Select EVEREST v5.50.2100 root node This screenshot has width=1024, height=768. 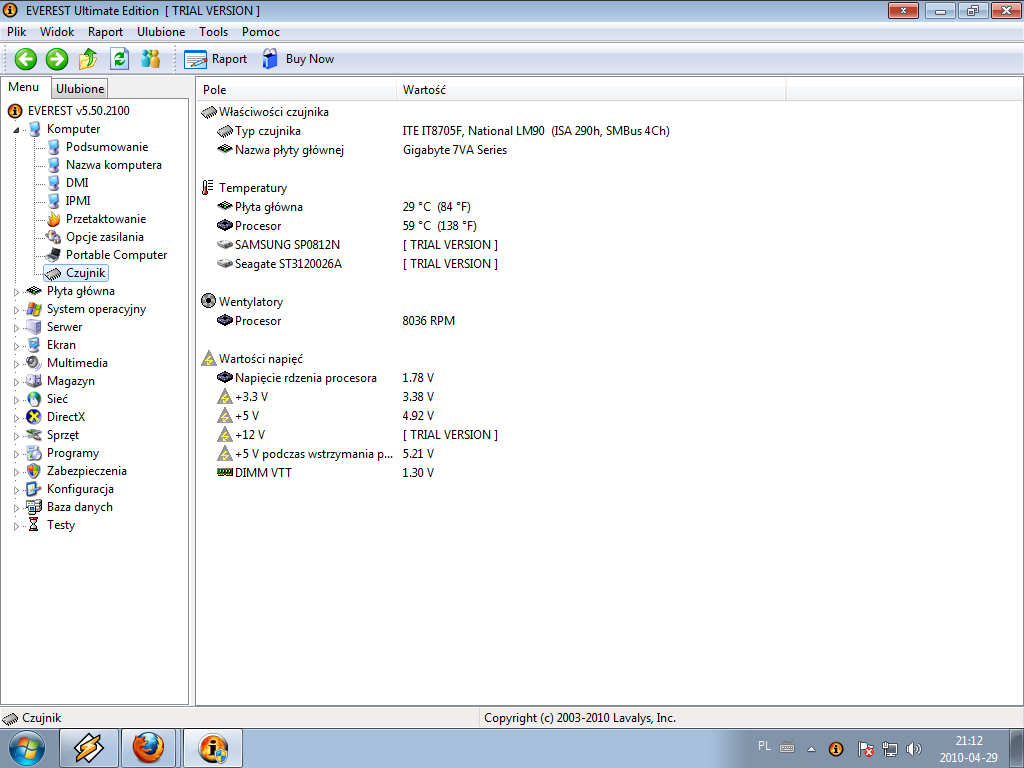tap(78, 111)
